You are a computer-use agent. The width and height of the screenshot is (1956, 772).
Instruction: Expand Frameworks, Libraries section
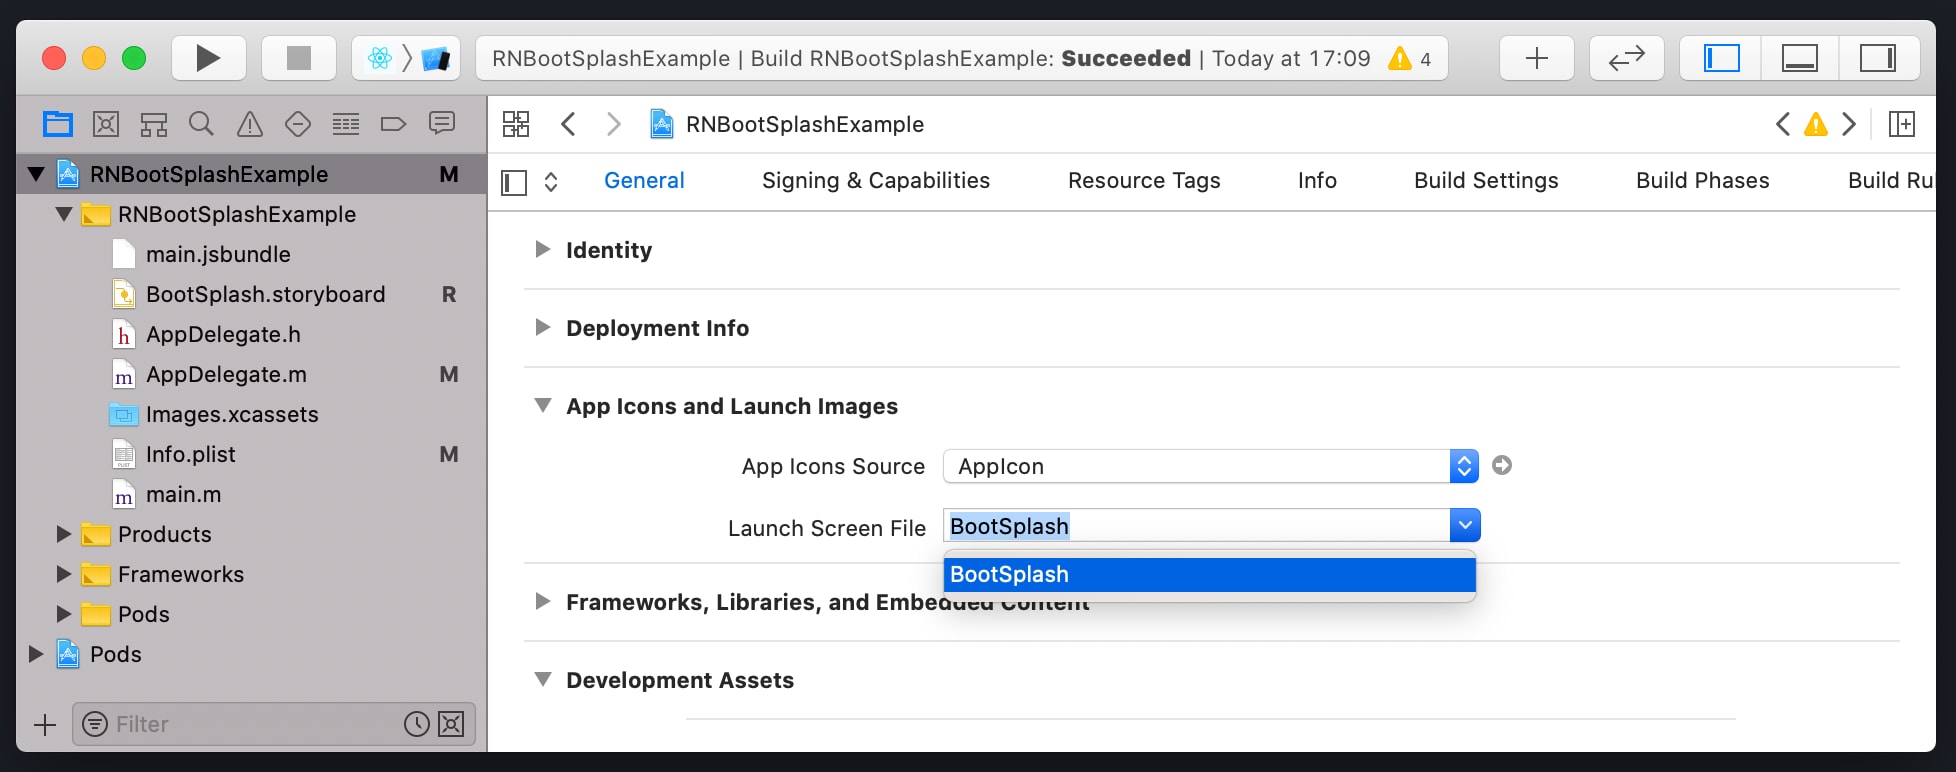pos(542,601)
